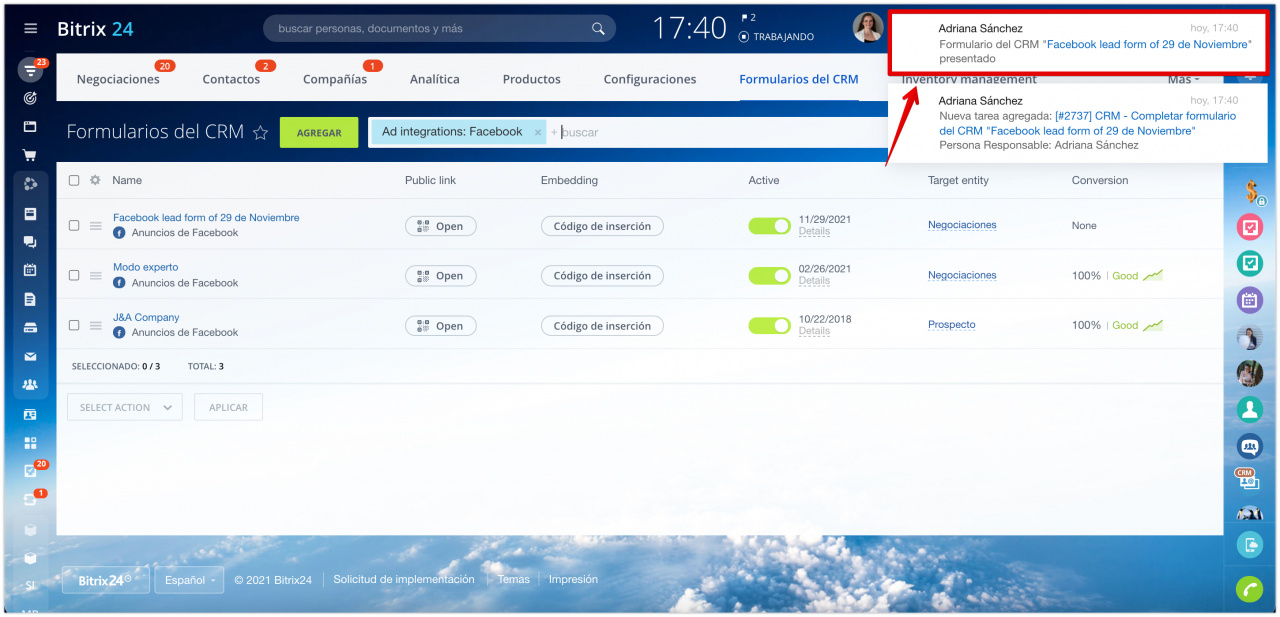Image resolution: width=1280 pixels, height=617 pixels.
Task: Expand the Más tab menu
Action: [1184, 79]
